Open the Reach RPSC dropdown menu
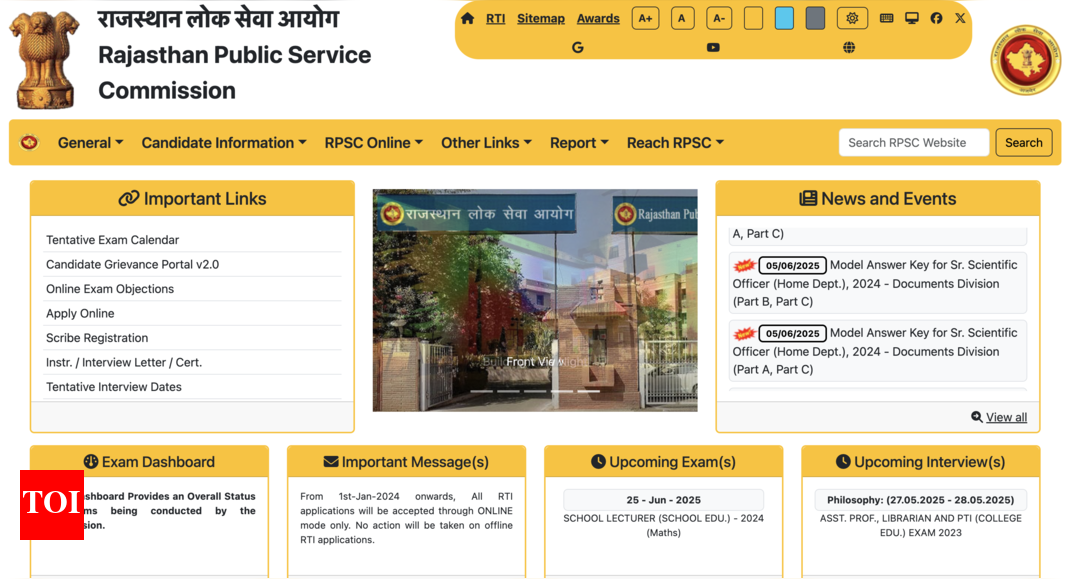This screenshot has height=579, width=1070. 675,143
